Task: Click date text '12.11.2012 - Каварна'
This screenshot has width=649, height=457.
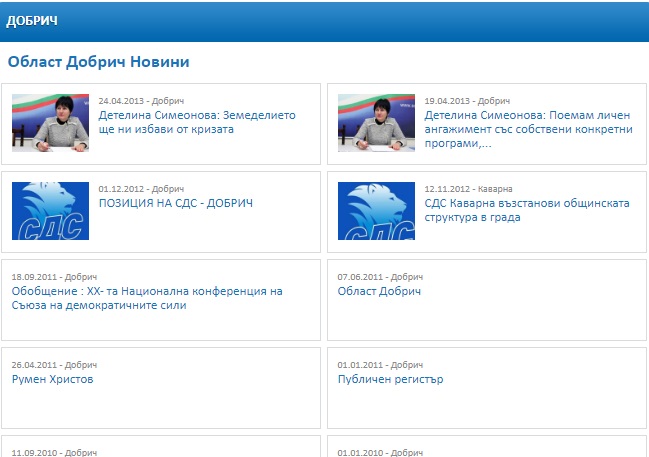Action: tap(468, 189)
